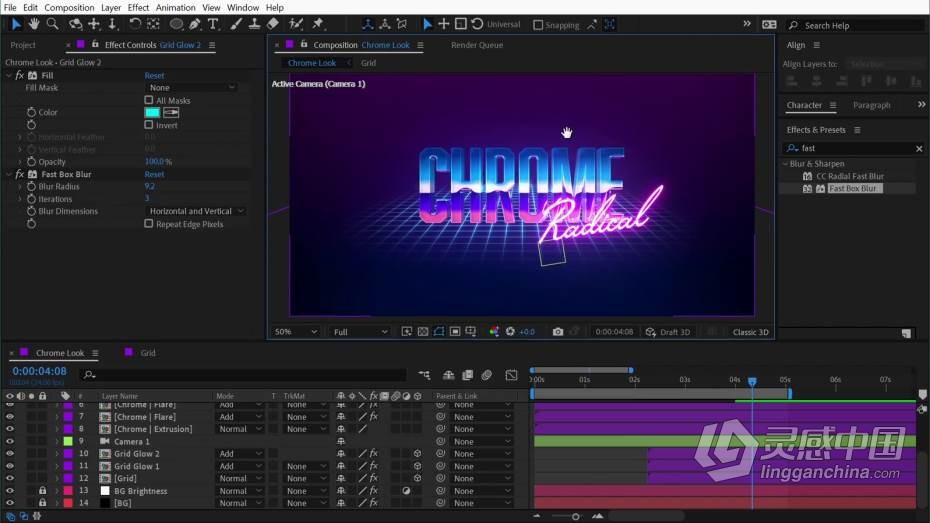Toggle mask and shape path visibility
The image size is (930, 523).
click(x=439, y=332)
